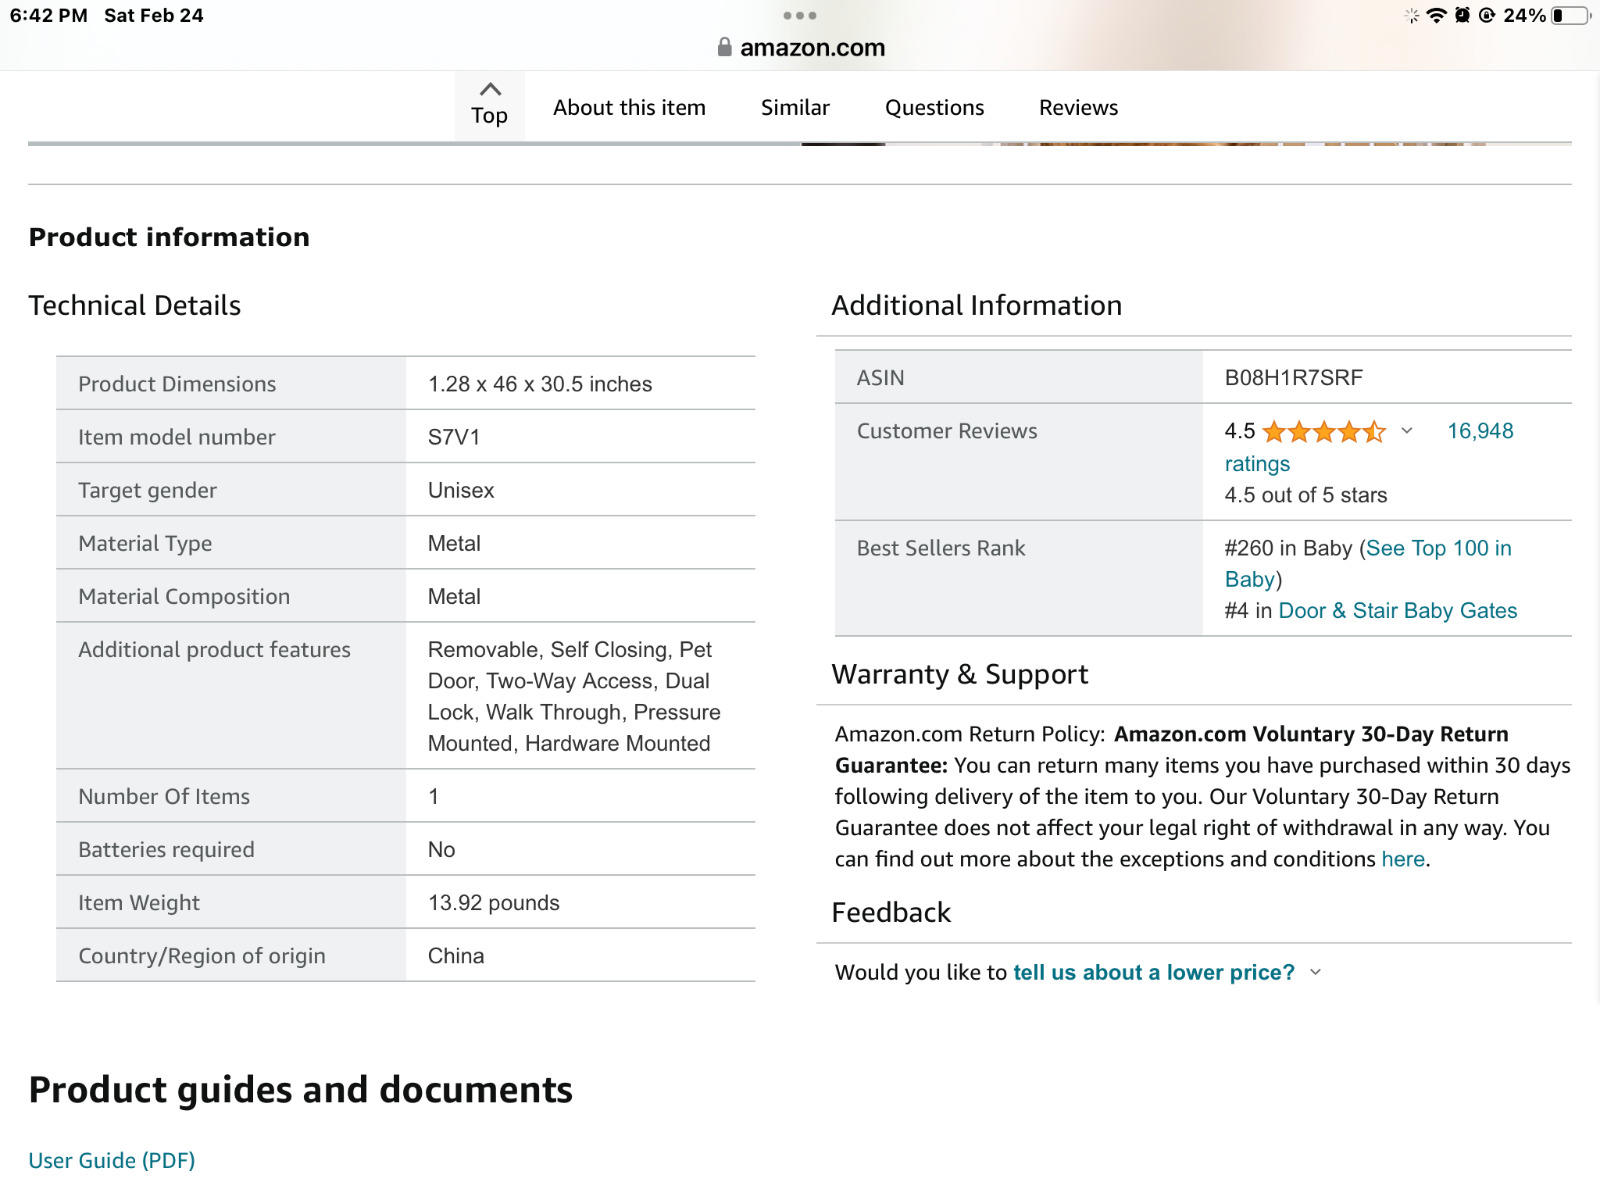Switch to the Reviews section tab
Viewport: 1600px width, 1200px height.
pyautogui.click(x=1078, y=107)
